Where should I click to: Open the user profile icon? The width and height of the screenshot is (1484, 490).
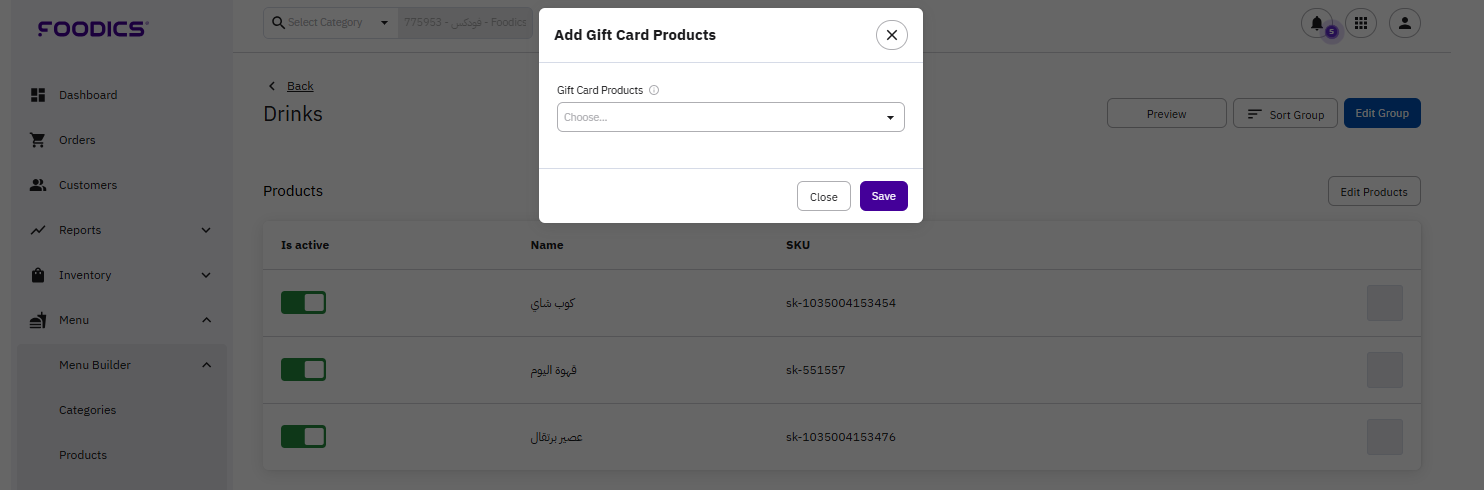point(1404,23)
